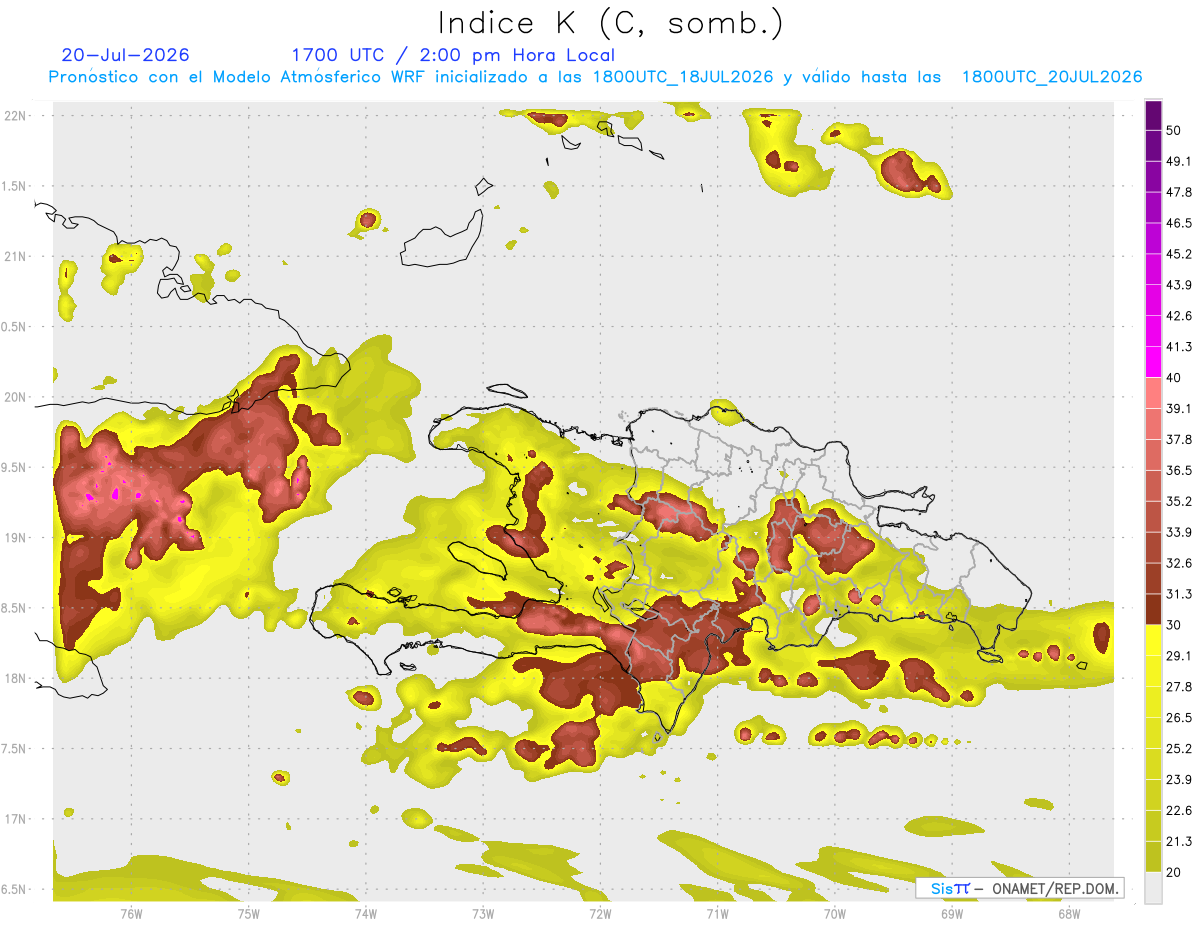
Task: Click the '71W' longitude label
Action: coord(717,914)
